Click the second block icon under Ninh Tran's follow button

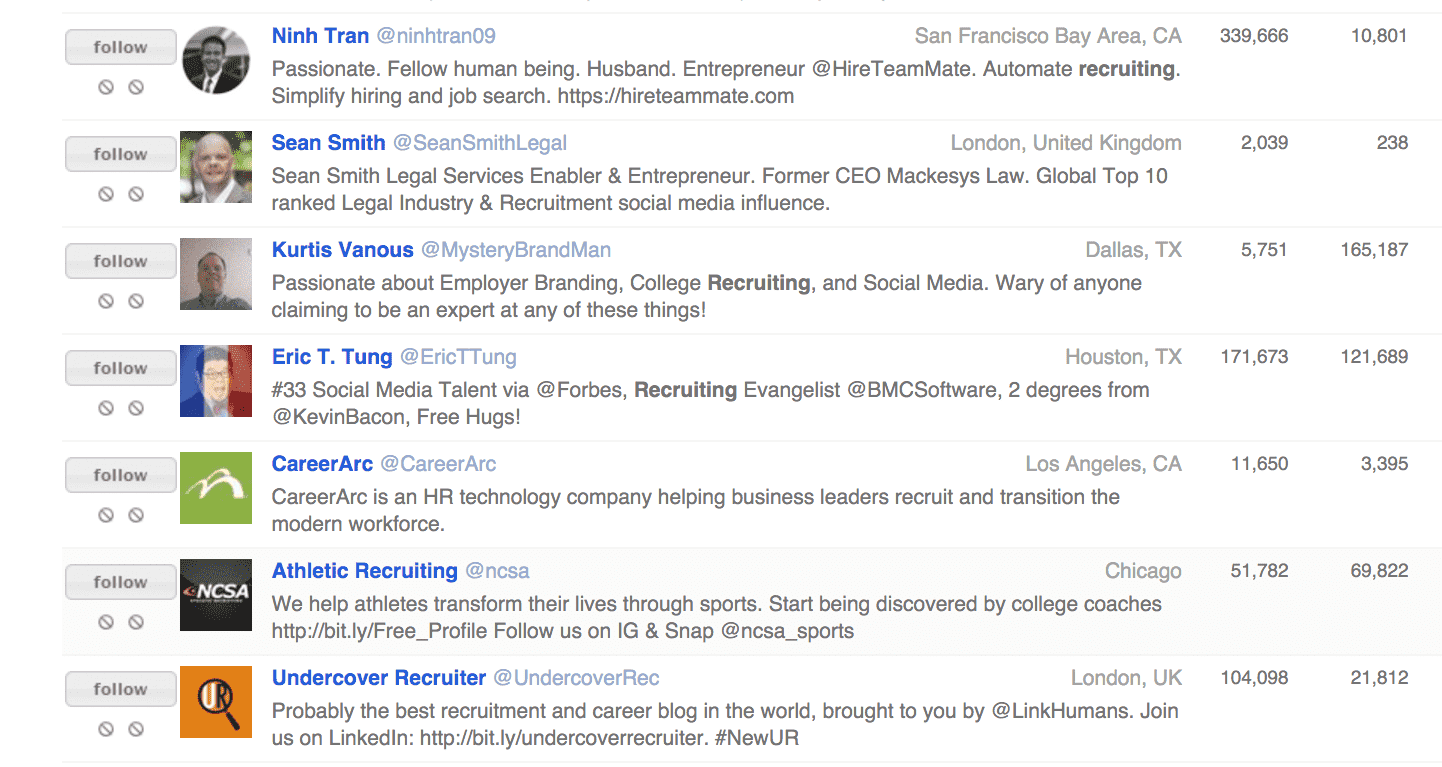tap(136, 87)
